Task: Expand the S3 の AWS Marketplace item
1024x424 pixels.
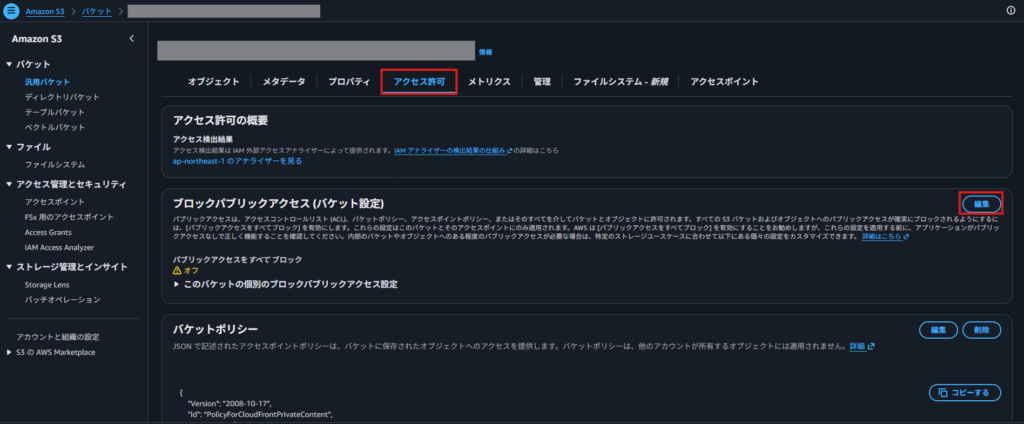Action: click(9, 352)
